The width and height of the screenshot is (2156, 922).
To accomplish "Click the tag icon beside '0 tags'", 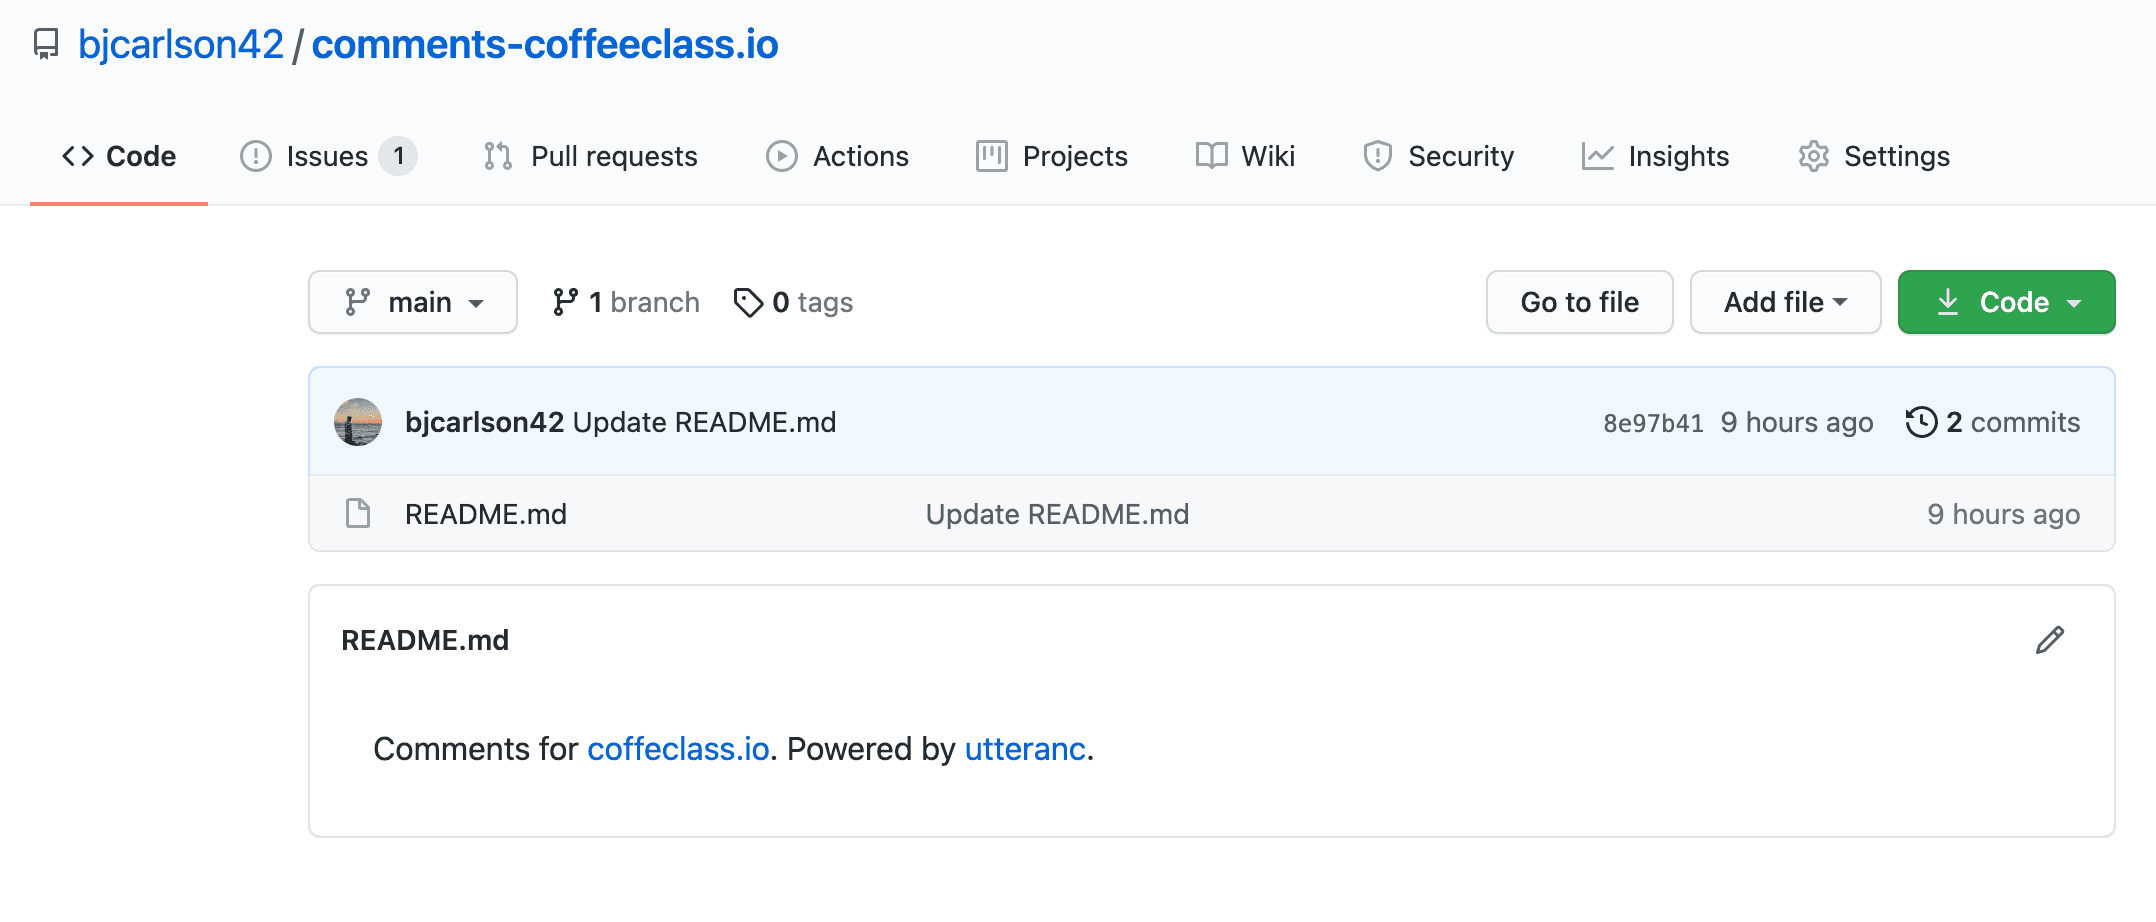I will pyautogui.click(x=749, y=301).
